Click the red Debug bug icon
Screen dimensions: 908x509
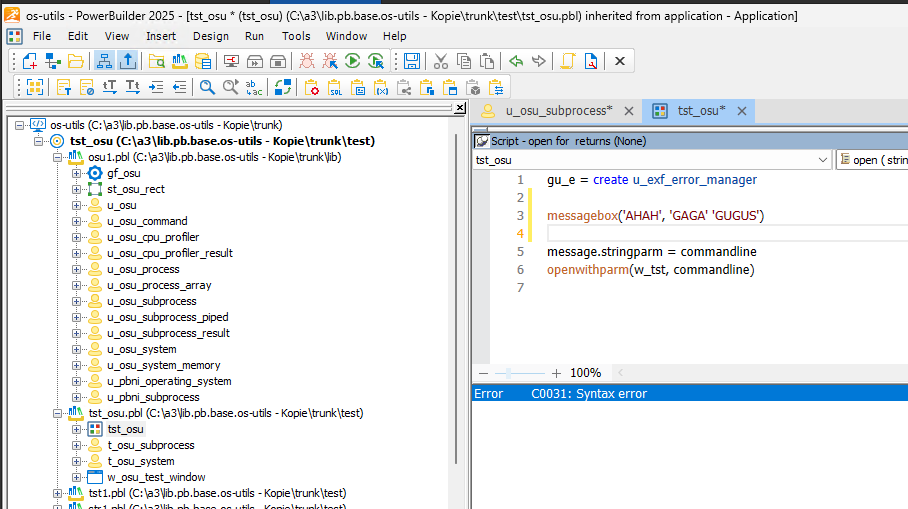click(x=307, y=61)
